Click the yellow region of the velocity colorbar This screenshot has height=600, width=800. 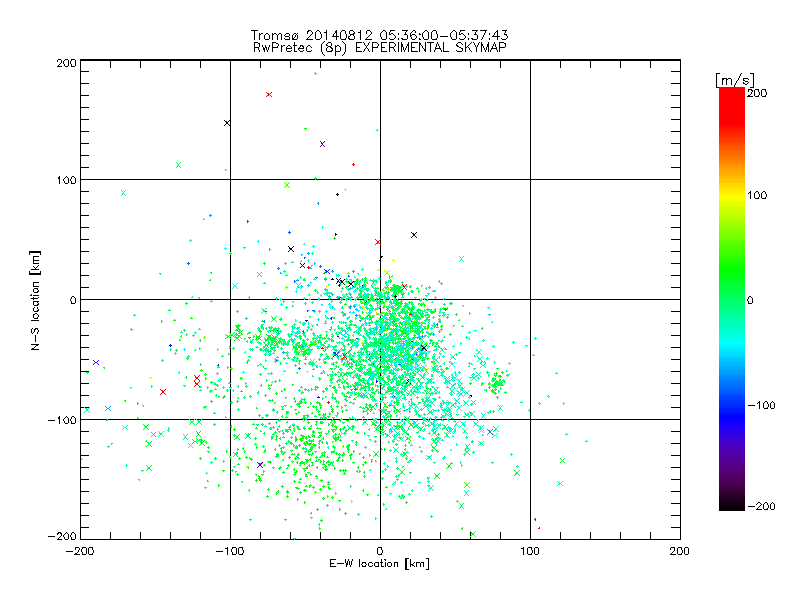point(732,196)
